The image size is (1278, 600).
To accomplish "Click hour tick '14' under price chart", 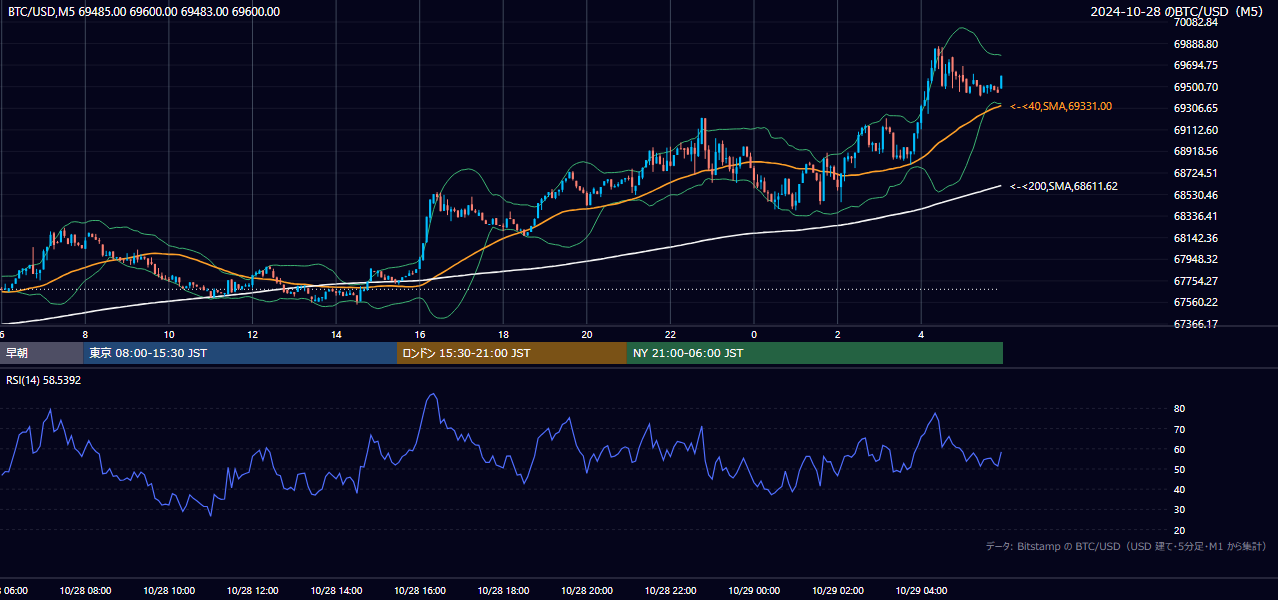I will tap(336, 334).
